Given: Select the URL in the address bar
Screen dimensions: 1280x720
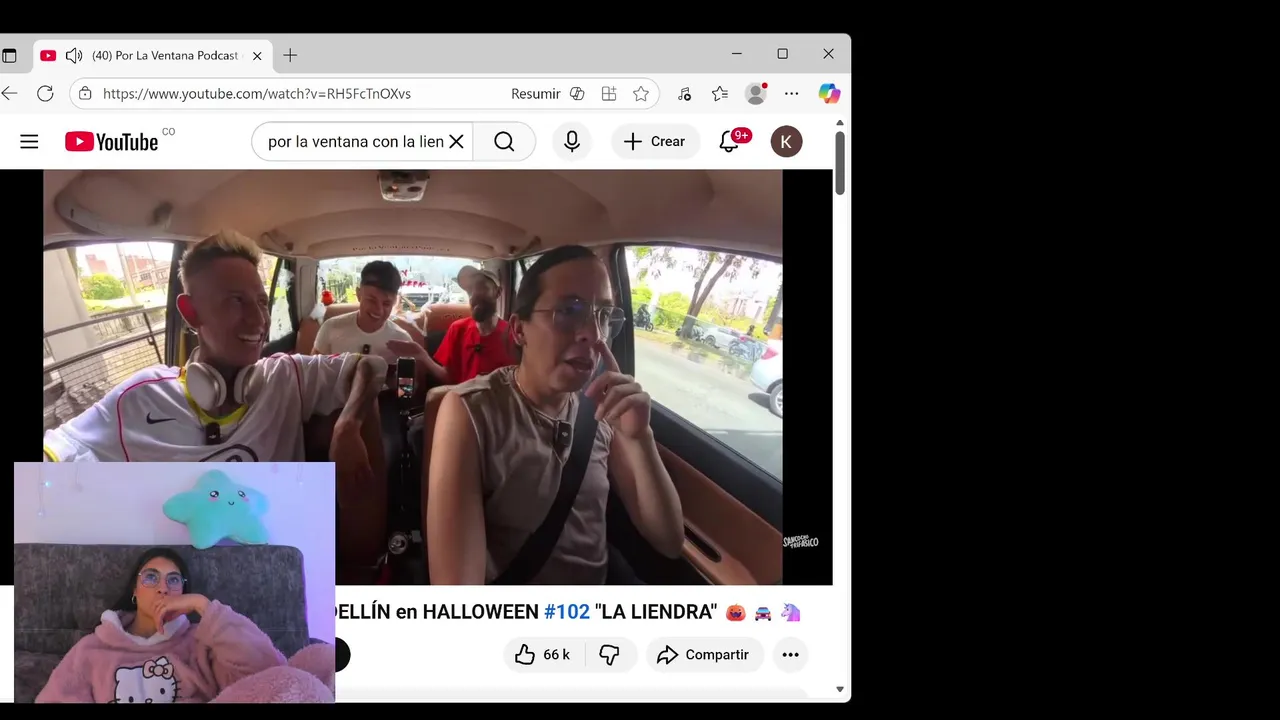Looking at the screenshot, I should coord(257,93).
